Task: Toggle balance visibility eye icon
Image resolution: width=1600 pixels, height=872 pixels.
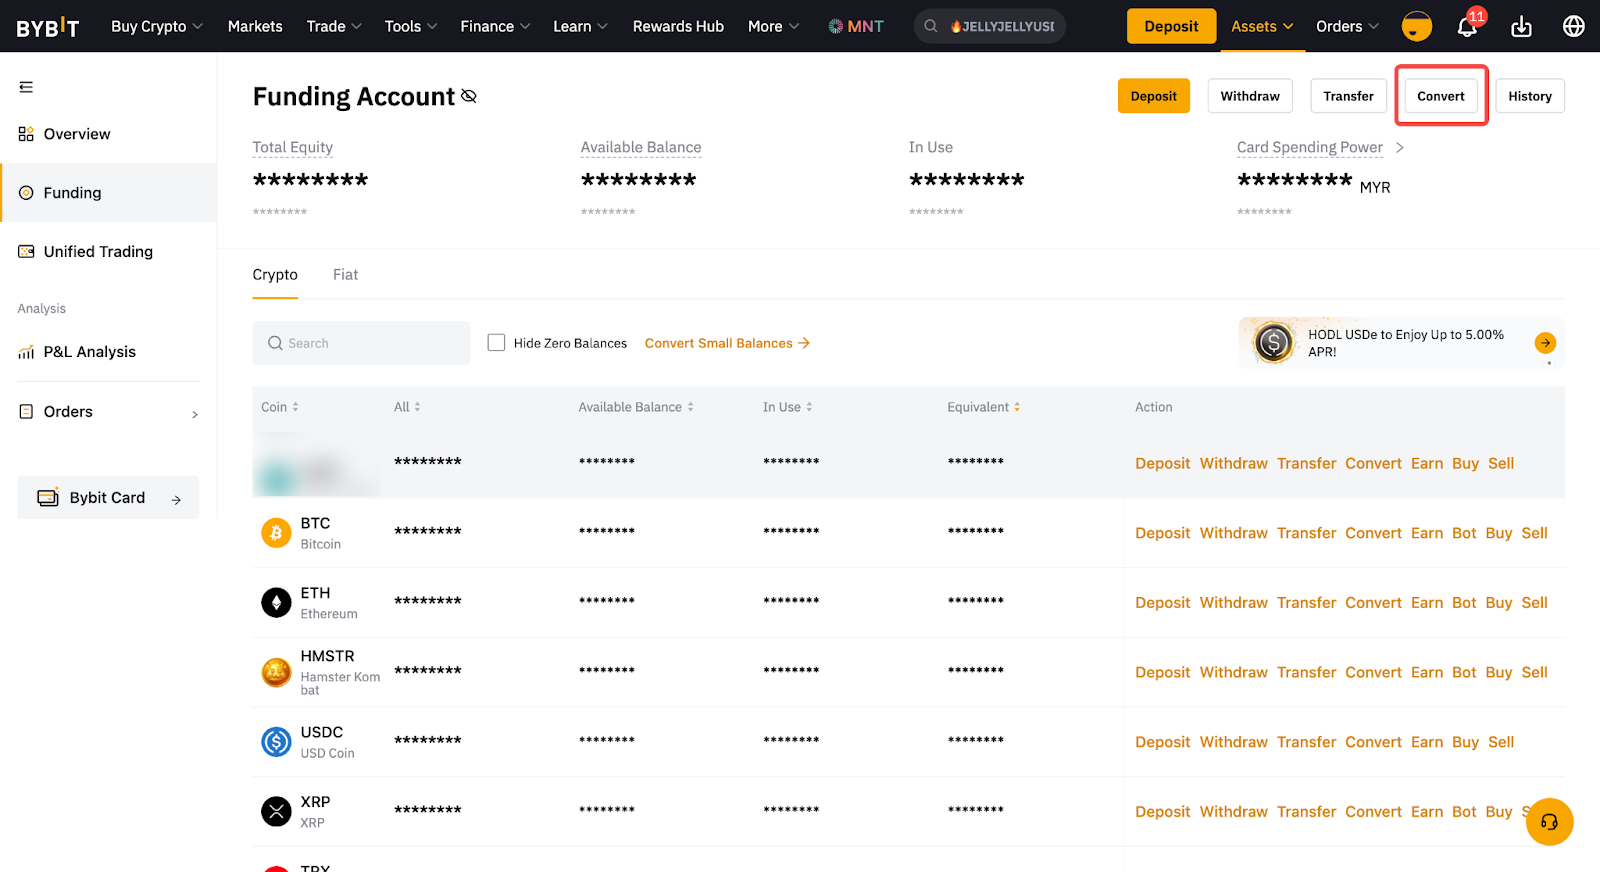Action: point(469,97)
